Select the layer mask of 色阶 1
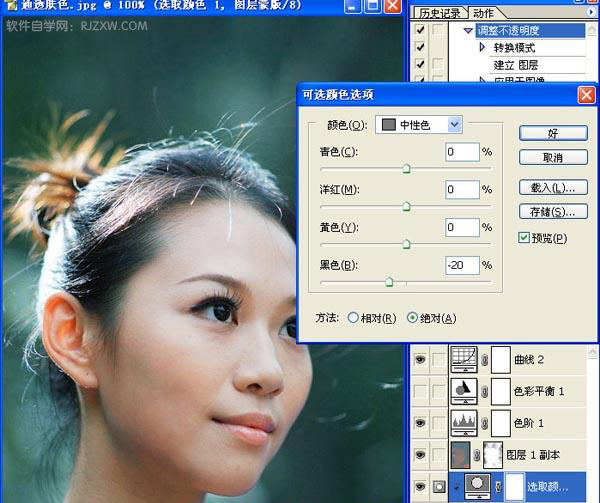 click(501, 423)
